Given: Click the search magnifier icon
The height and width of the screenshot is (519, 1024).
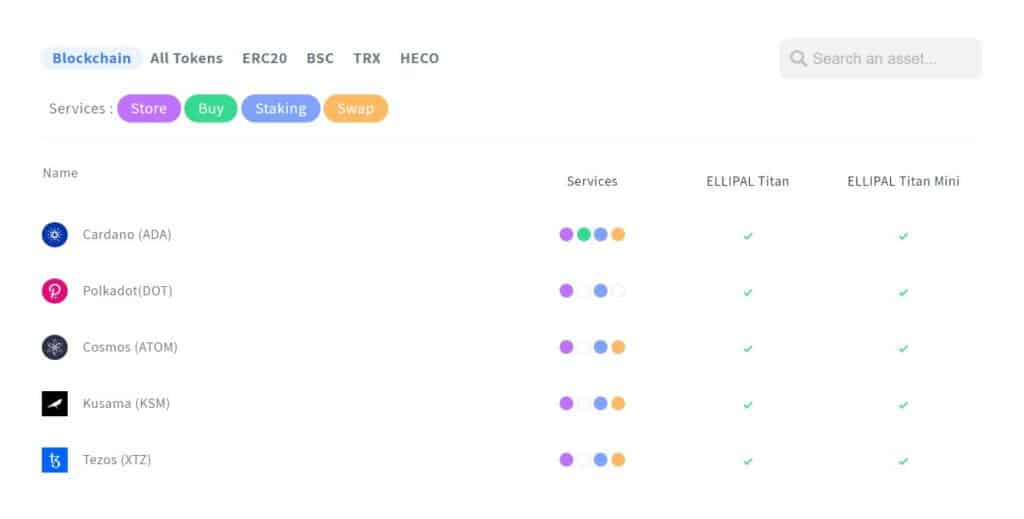Looking at the screenshot, I should [x=798, y=59].
